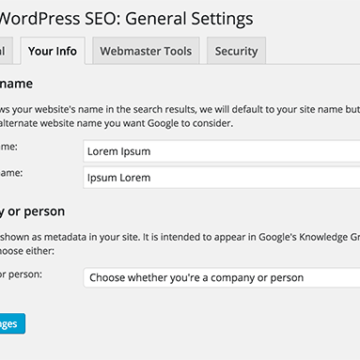
Task: Select the Security tab
Action: click(x=236, y=51)
